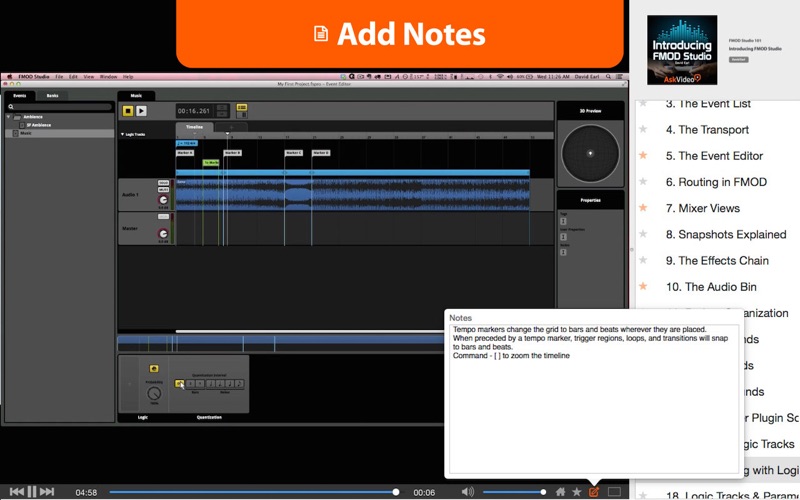Viewport: 800px width, 500px height.
Task: Click the Timeline tab
Action: click(x=194, y=127)
